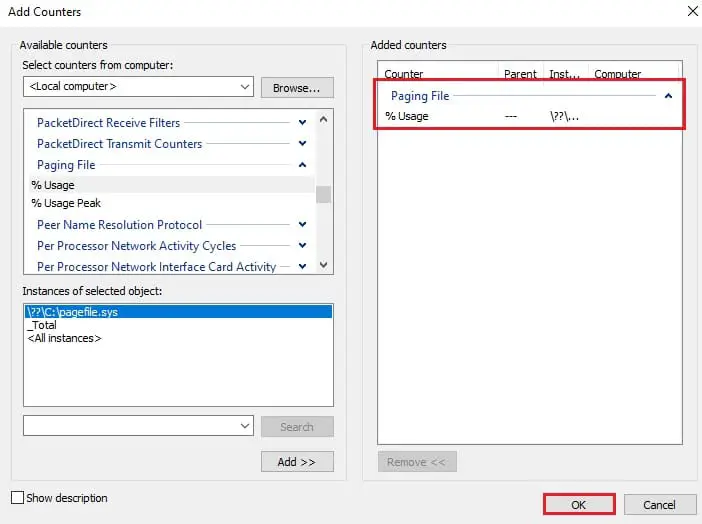Click the PacketDirect Receive Filters label
The image size is (702, 524).
(108, 122)
